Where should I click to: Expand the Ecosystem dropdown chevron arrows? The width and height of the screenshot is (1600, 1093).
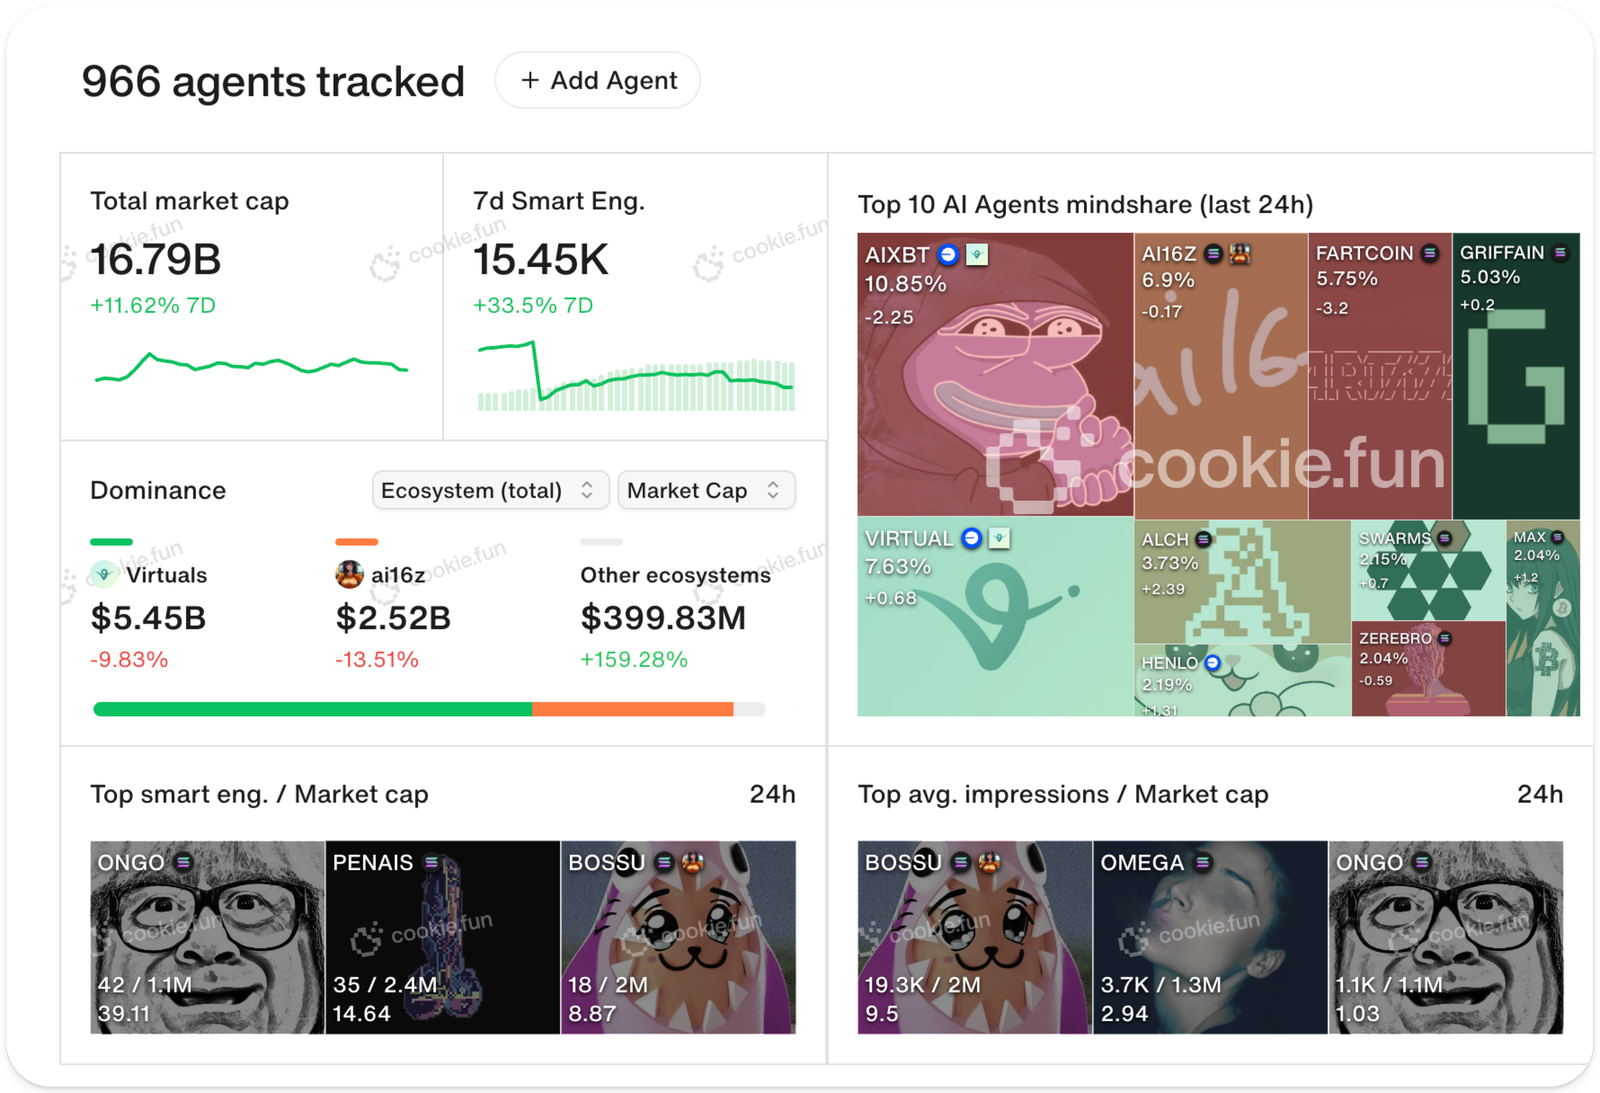587,490
